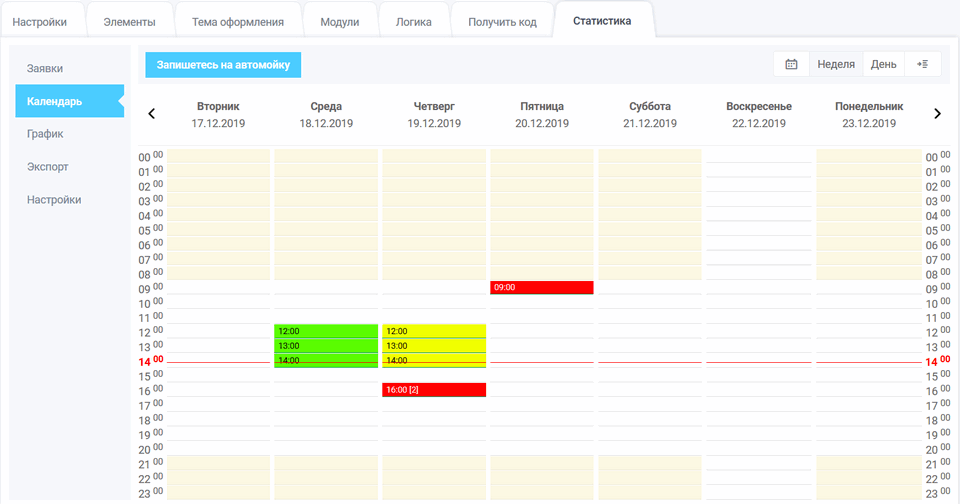Open Экспорт in the sidebar
Viewport: 960px width, 504px height.
[47, 166]
